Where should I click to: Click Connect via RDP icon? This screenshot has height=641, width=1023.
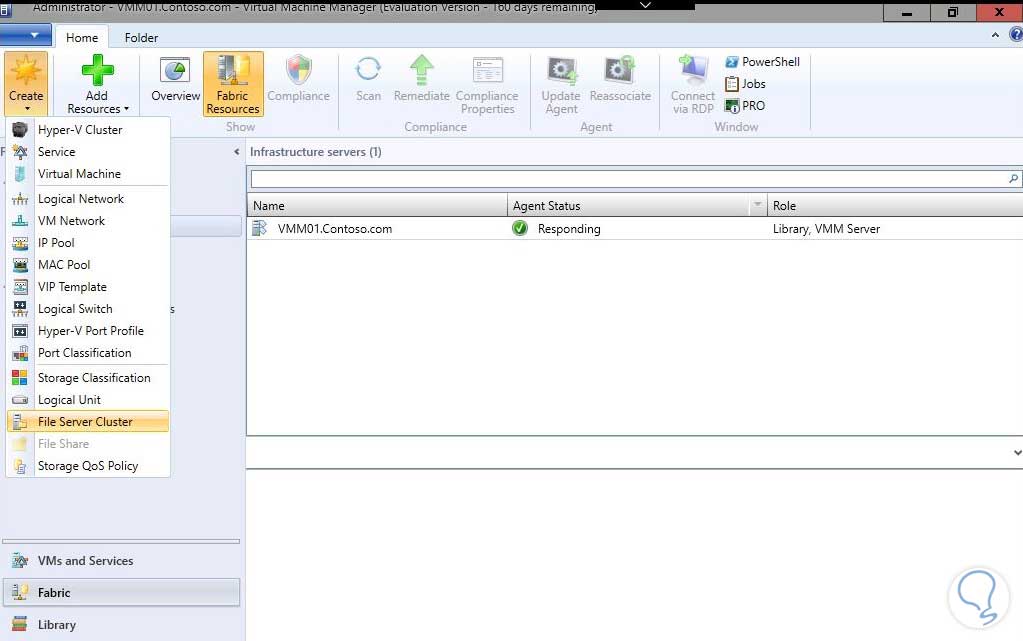pos(693,70)
